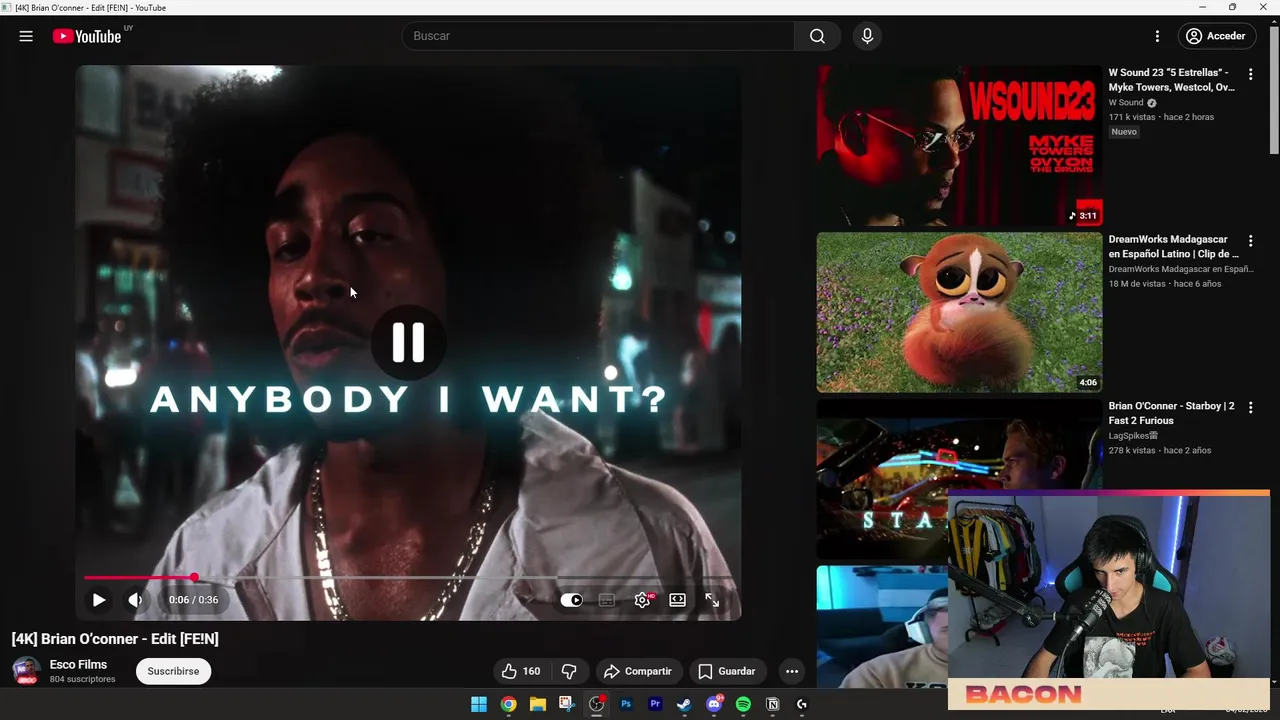
Task: Click the 'Nuevo' badge on W Sound video
Action: pyautogui.click(x=1124, y=132)
